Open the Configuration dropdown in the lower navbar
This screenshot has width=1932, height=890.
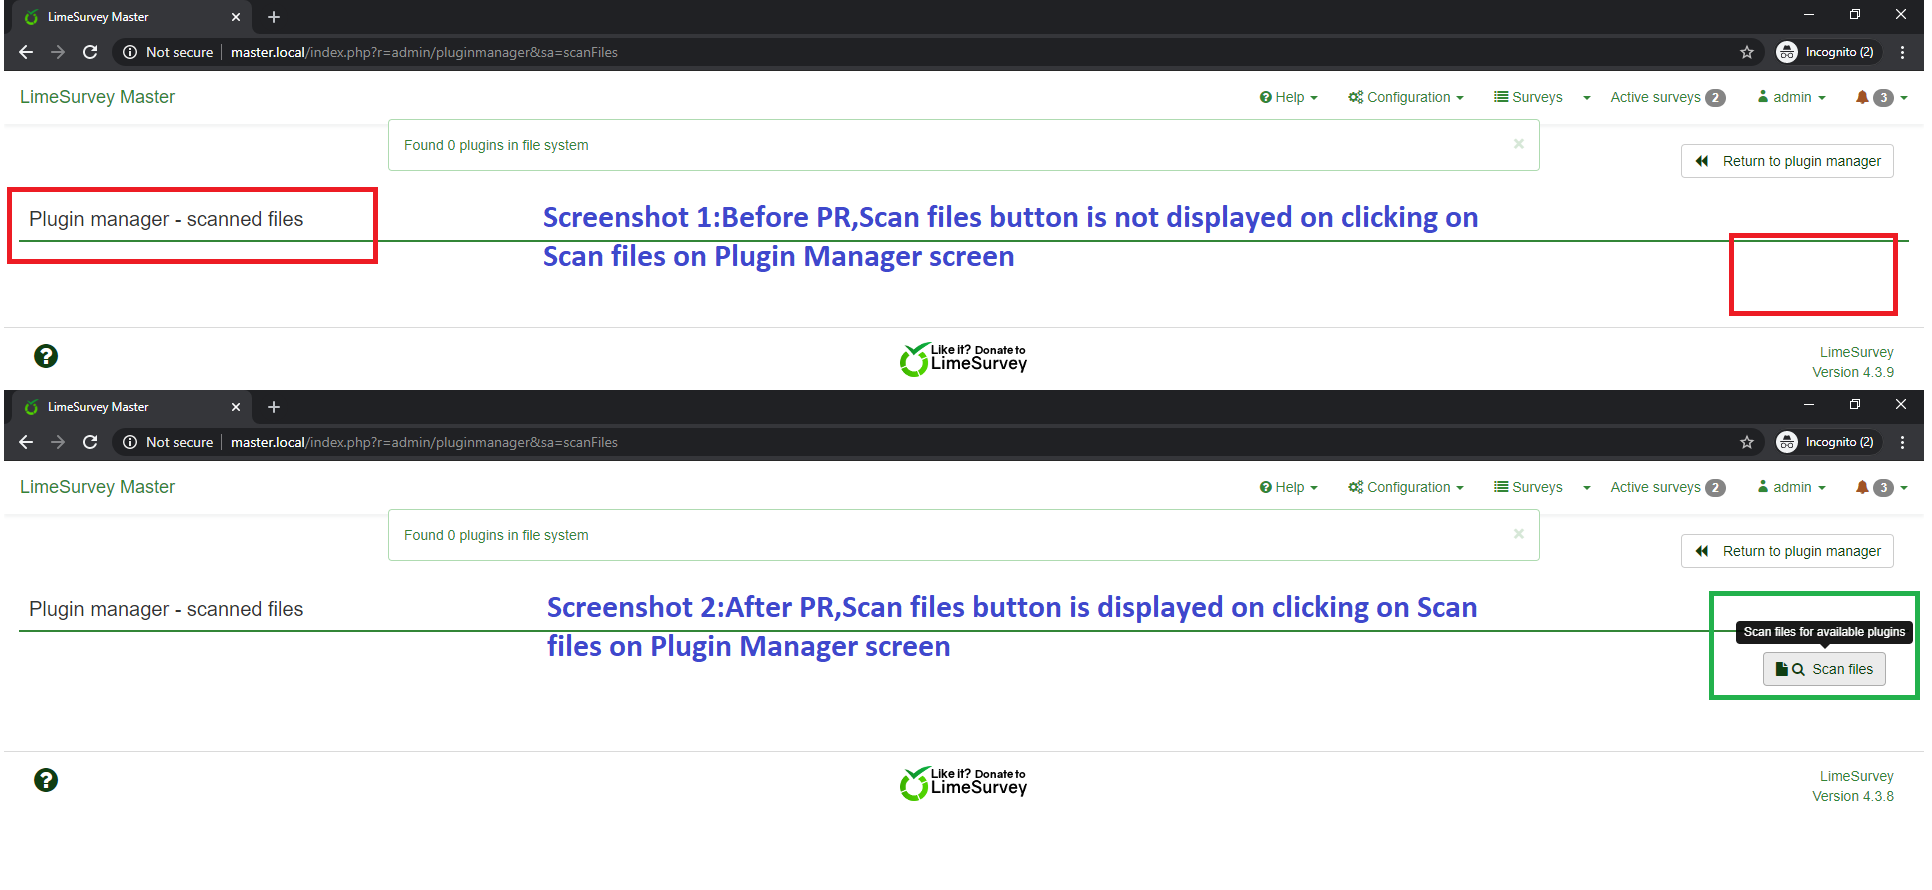1405,487
